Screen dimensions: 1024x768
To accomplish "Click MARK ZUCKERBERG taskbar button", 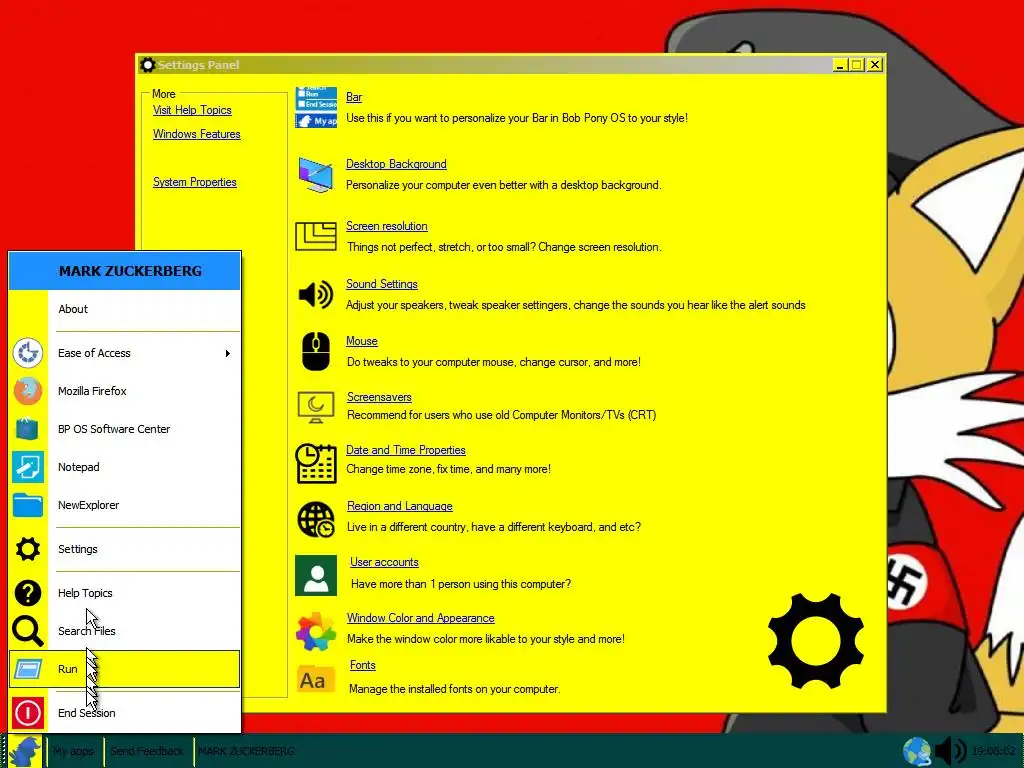I will click(x=246, y=751).
